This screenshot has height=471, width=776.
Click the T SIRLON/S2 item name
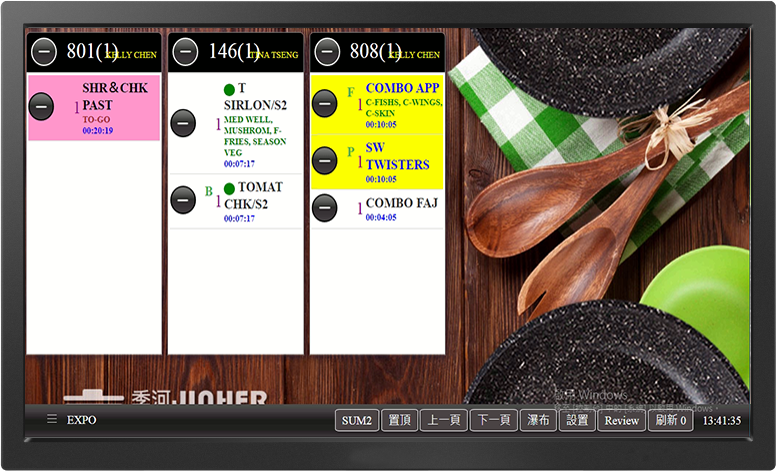coord(255,96)
